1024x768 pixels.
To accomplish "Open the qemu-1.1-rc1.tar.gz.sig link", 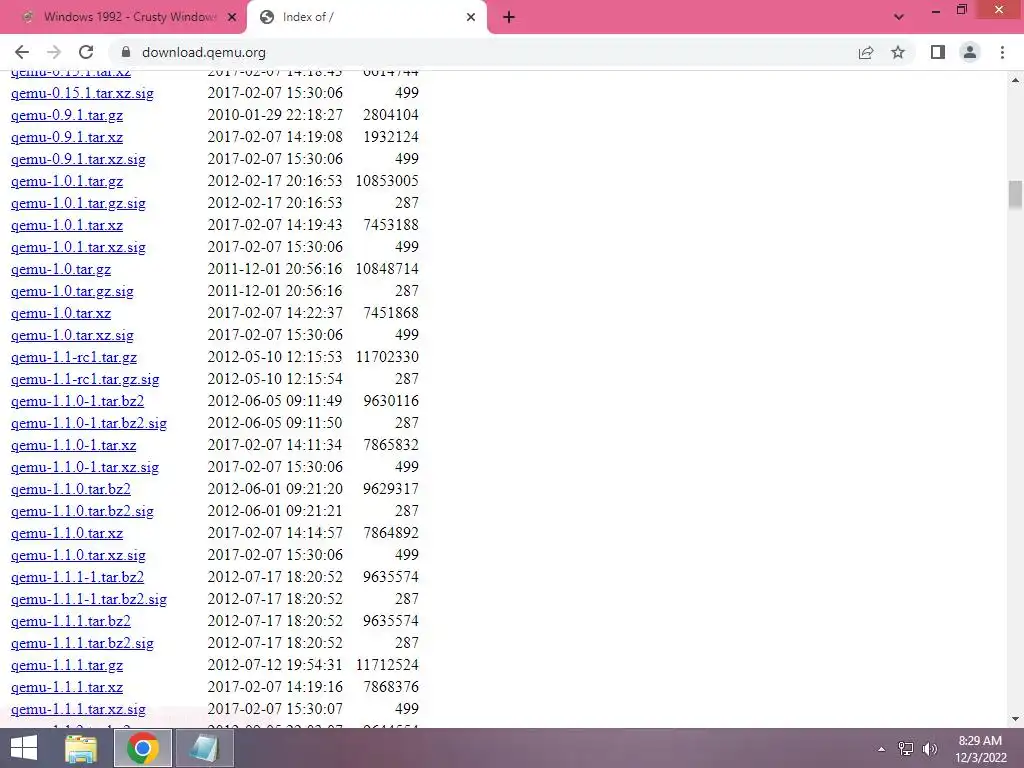I will click(x=85, y=379).
